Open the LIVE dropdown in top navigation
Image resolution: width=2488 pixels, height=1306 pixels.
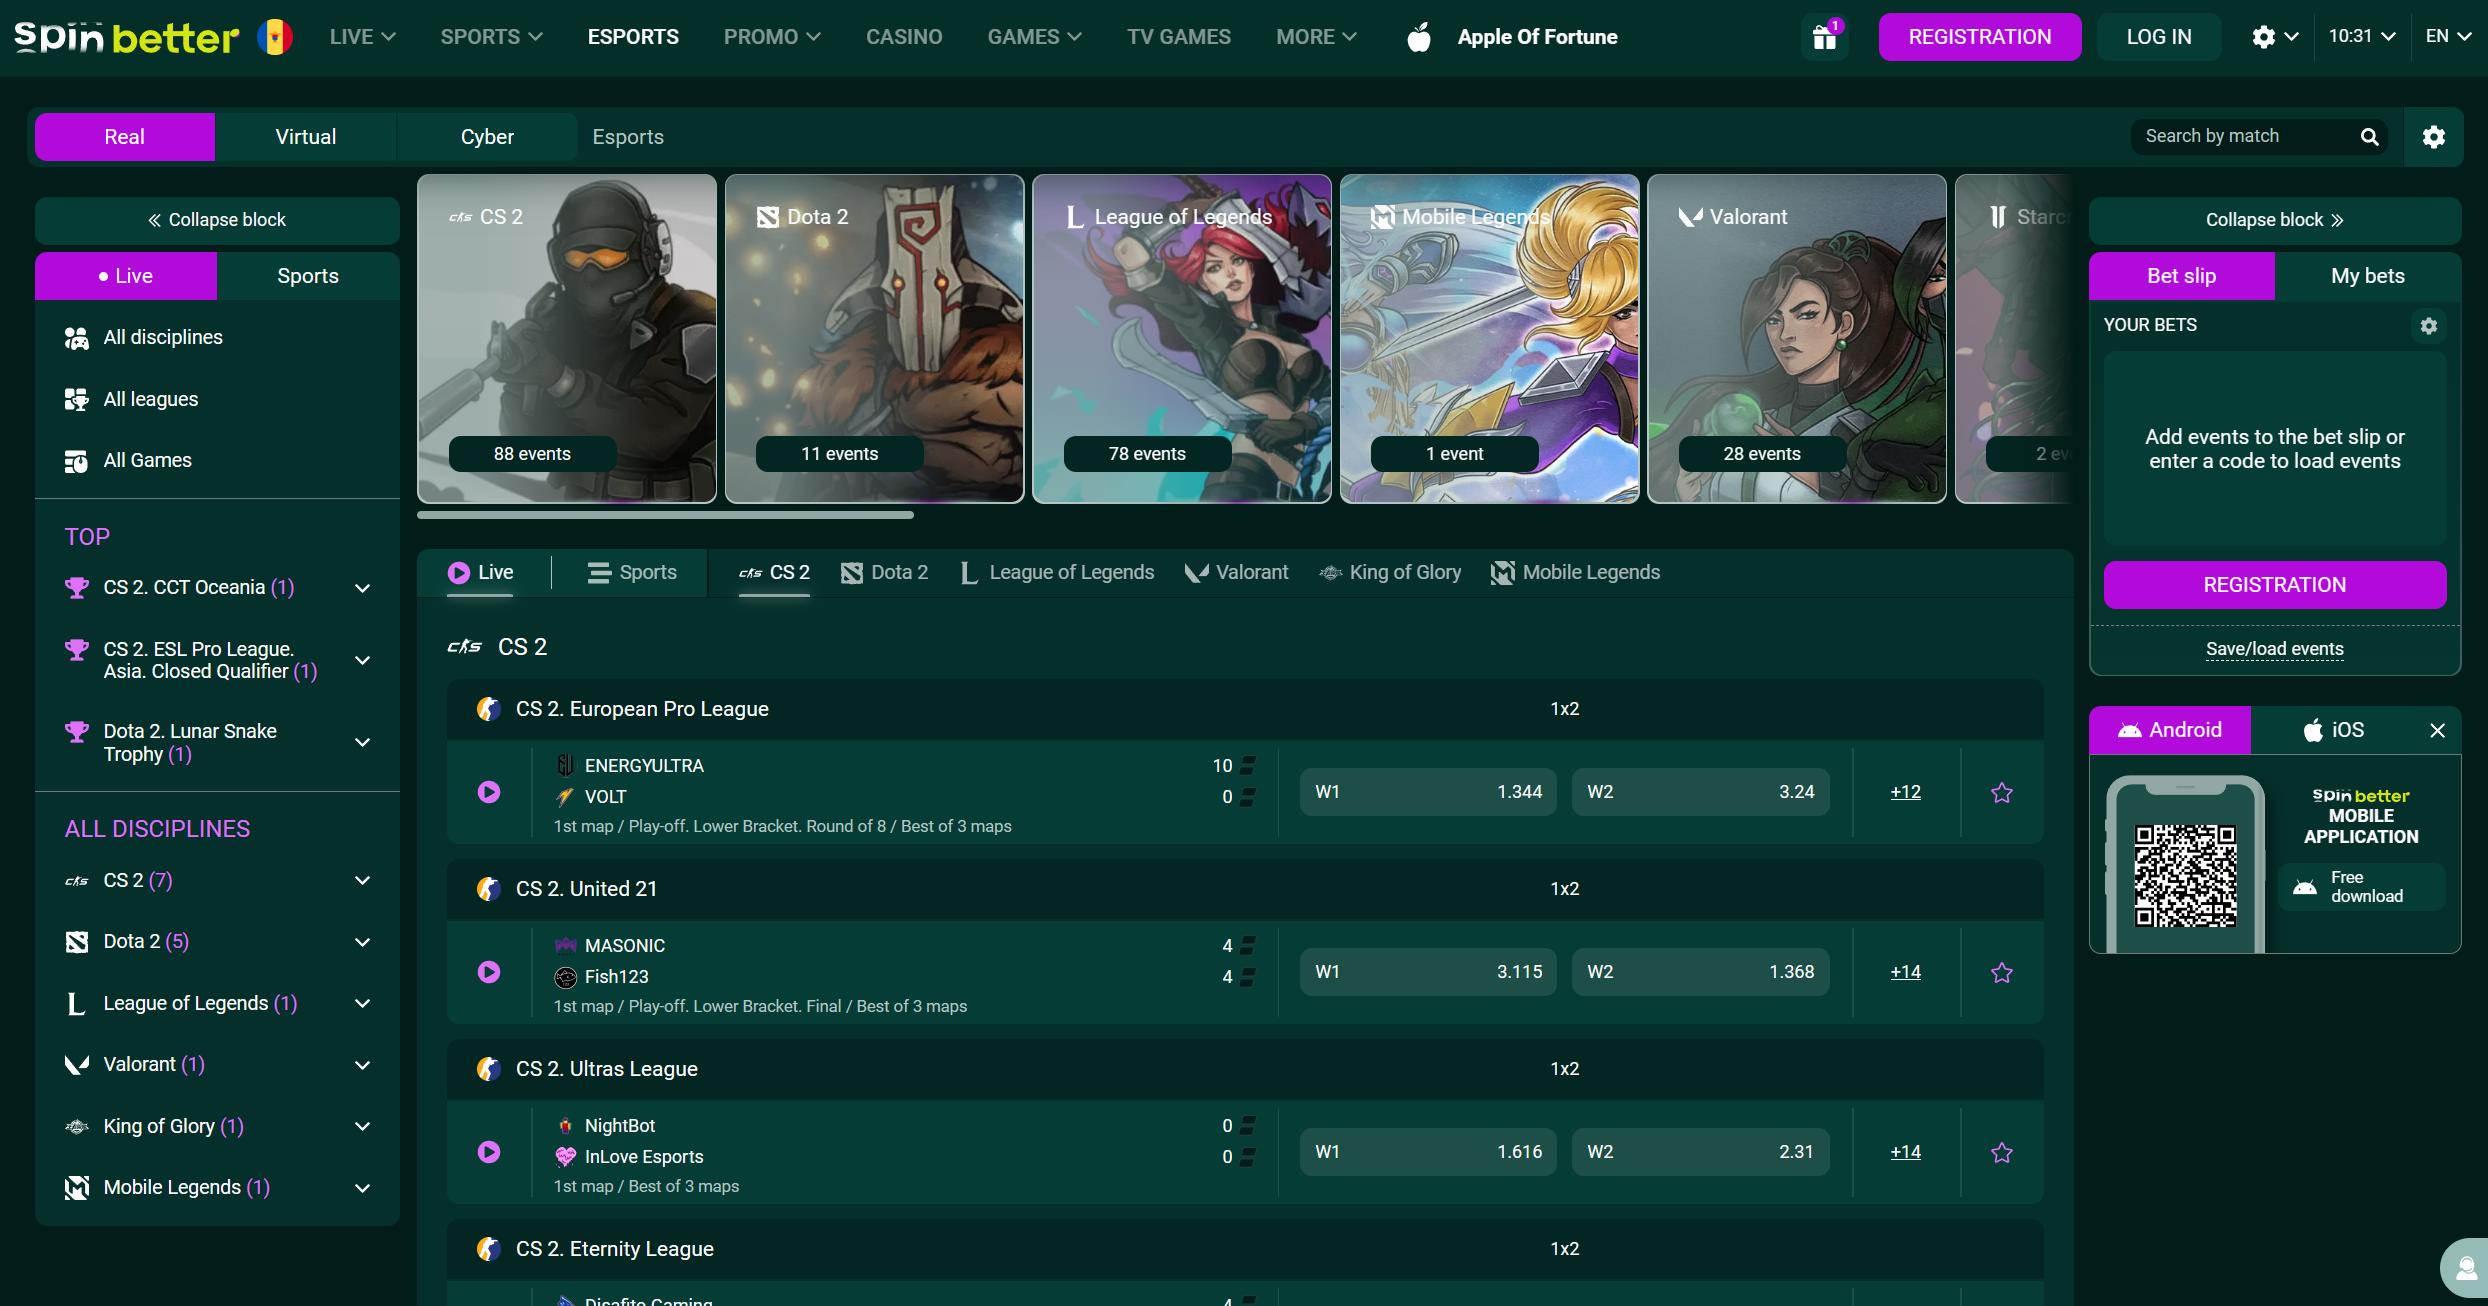tap(362, 37)
